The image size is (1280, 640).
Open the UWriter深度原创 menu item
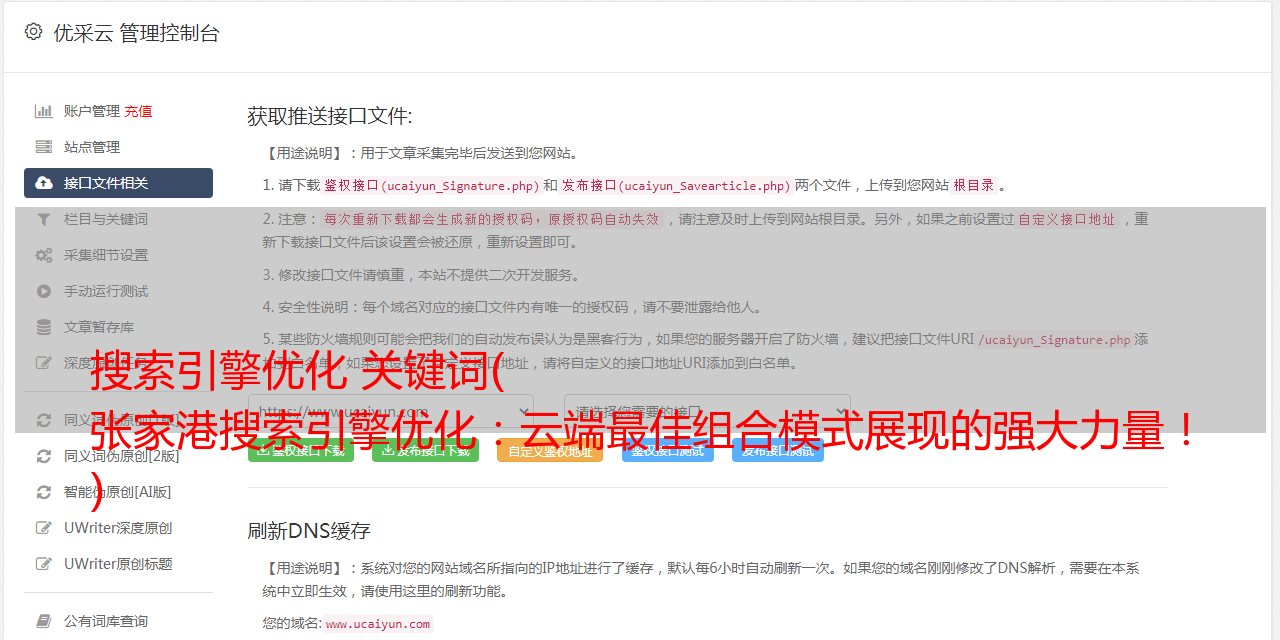coord(118,528)
